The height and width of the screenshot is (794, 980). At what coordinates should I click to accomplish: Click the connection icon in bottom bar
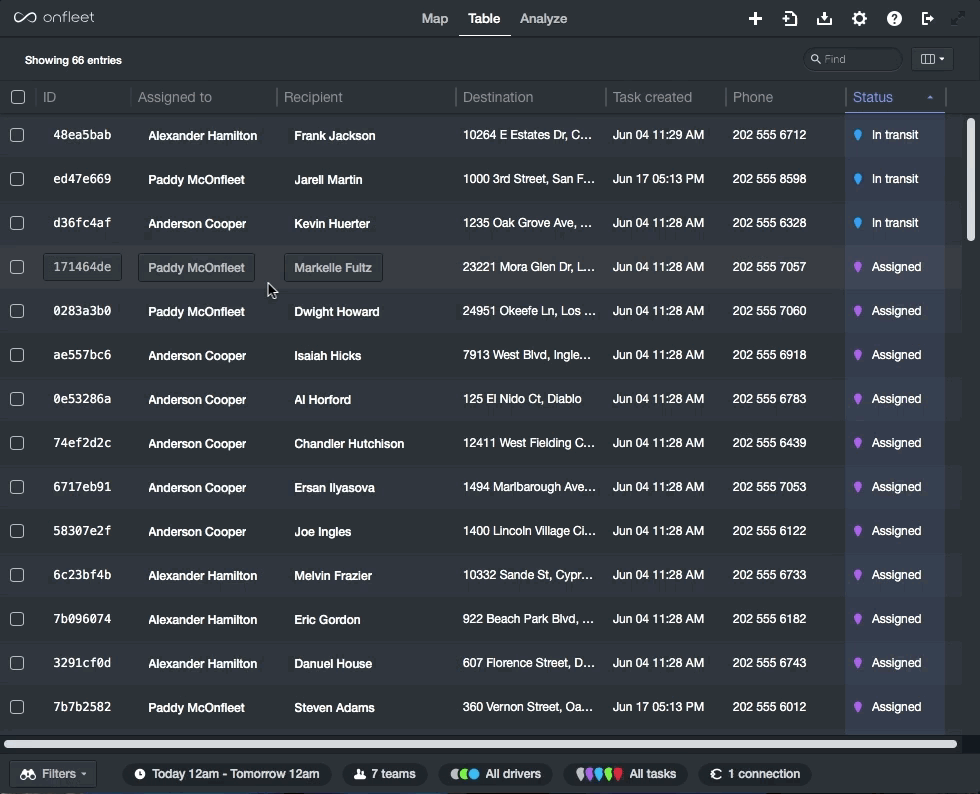[716, 774]
